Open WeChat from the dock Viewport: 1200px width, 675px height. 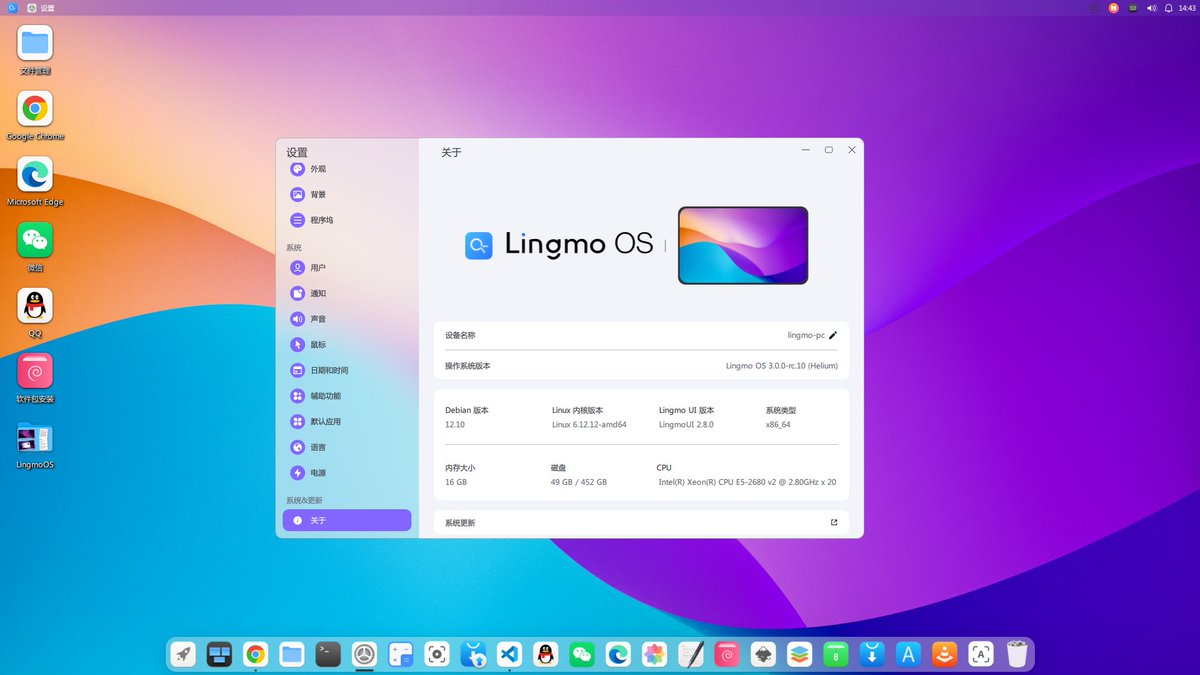tap(582, 655)
